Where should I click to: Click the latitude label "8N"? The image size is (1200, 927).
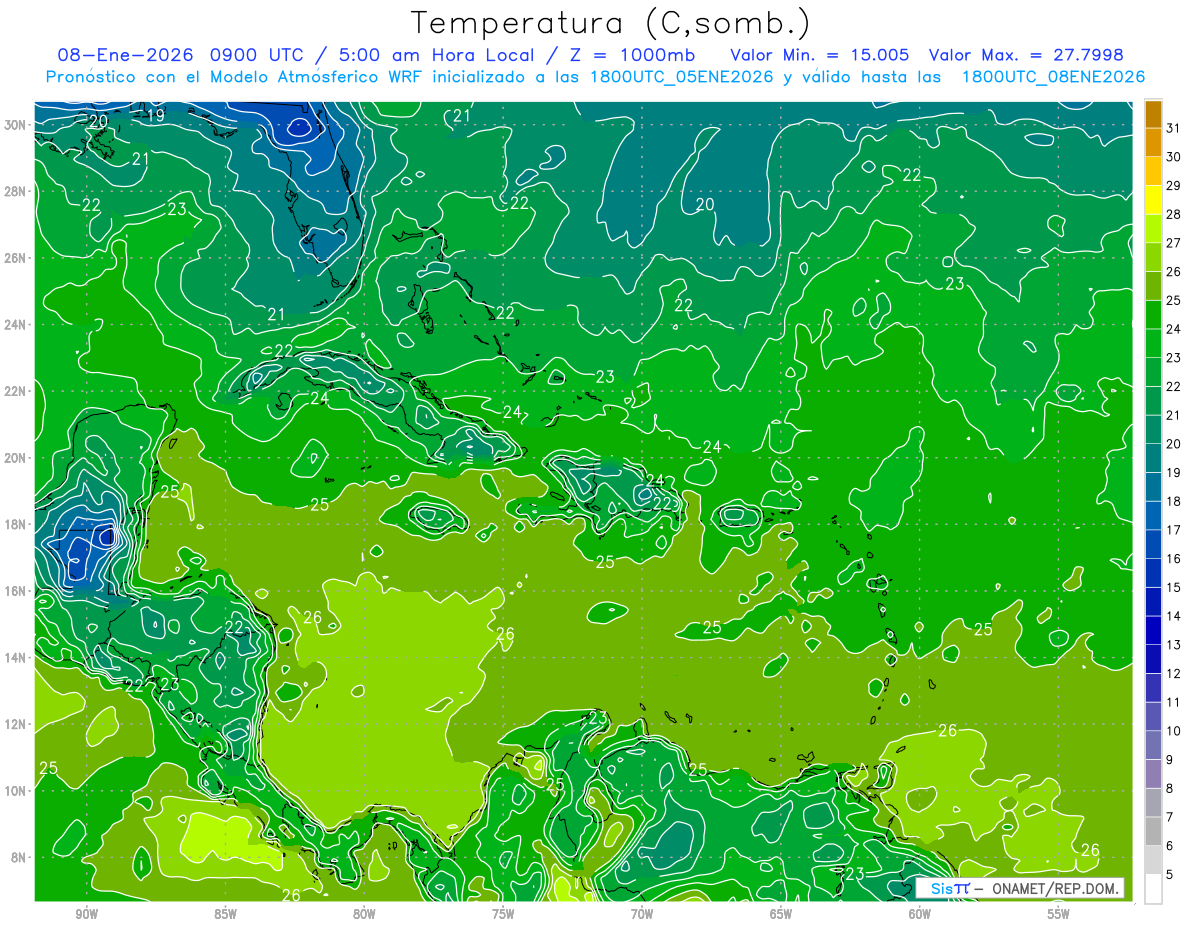(18, 857)
